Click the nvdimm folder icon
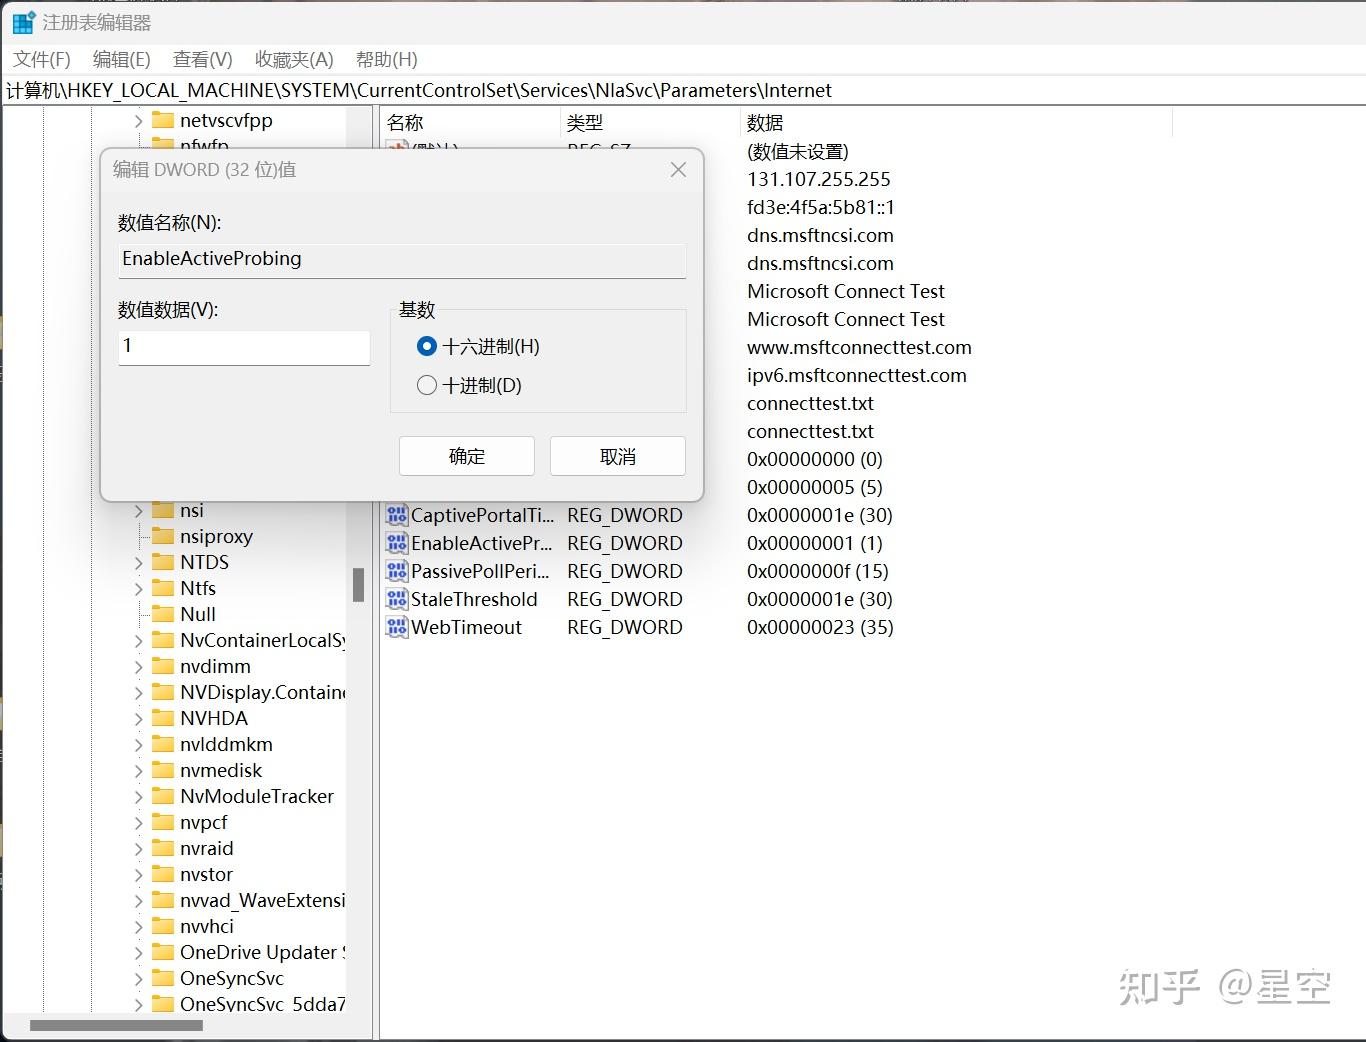The image size is (1366, 1042). (163, 666)
